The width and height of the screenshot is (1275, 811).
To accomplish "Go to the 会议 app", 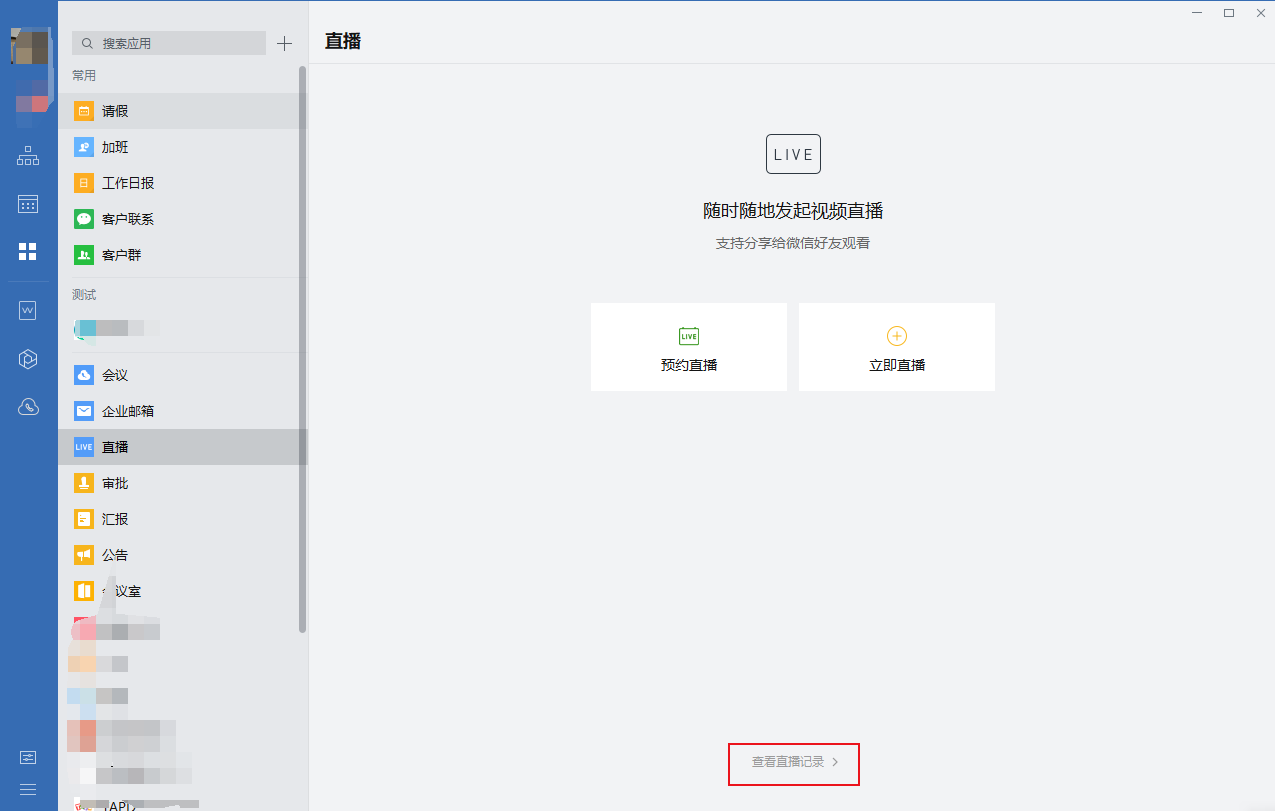I will [115, 375].
